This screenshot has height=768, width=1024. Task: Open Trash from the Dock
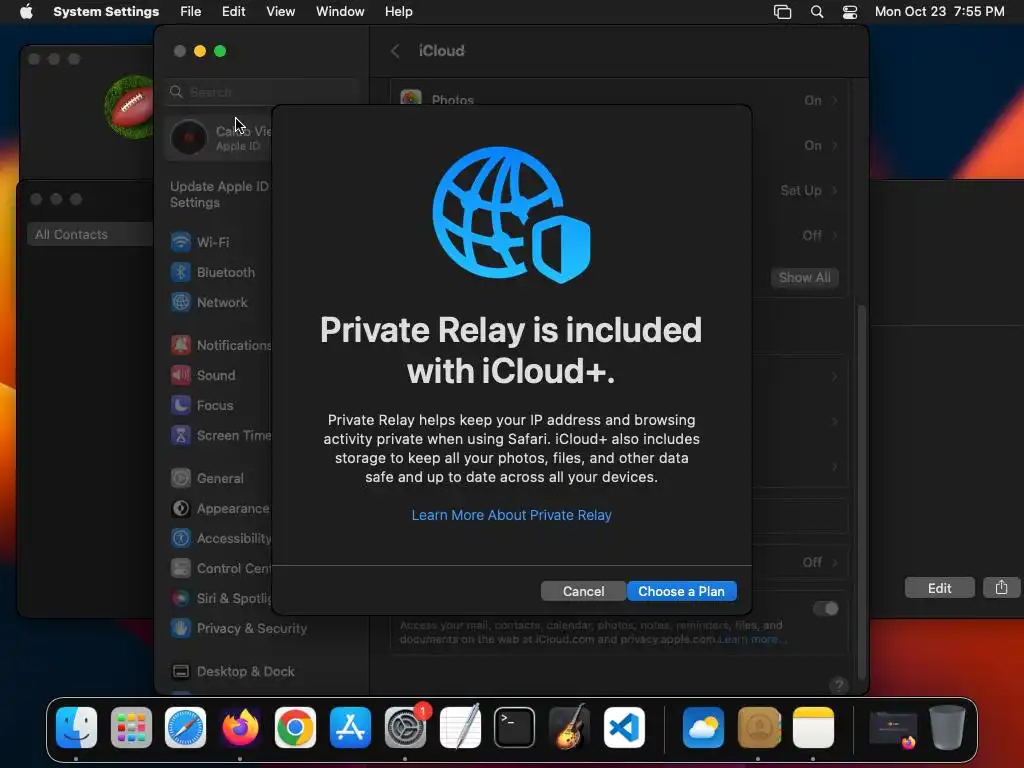coord(948,727)
